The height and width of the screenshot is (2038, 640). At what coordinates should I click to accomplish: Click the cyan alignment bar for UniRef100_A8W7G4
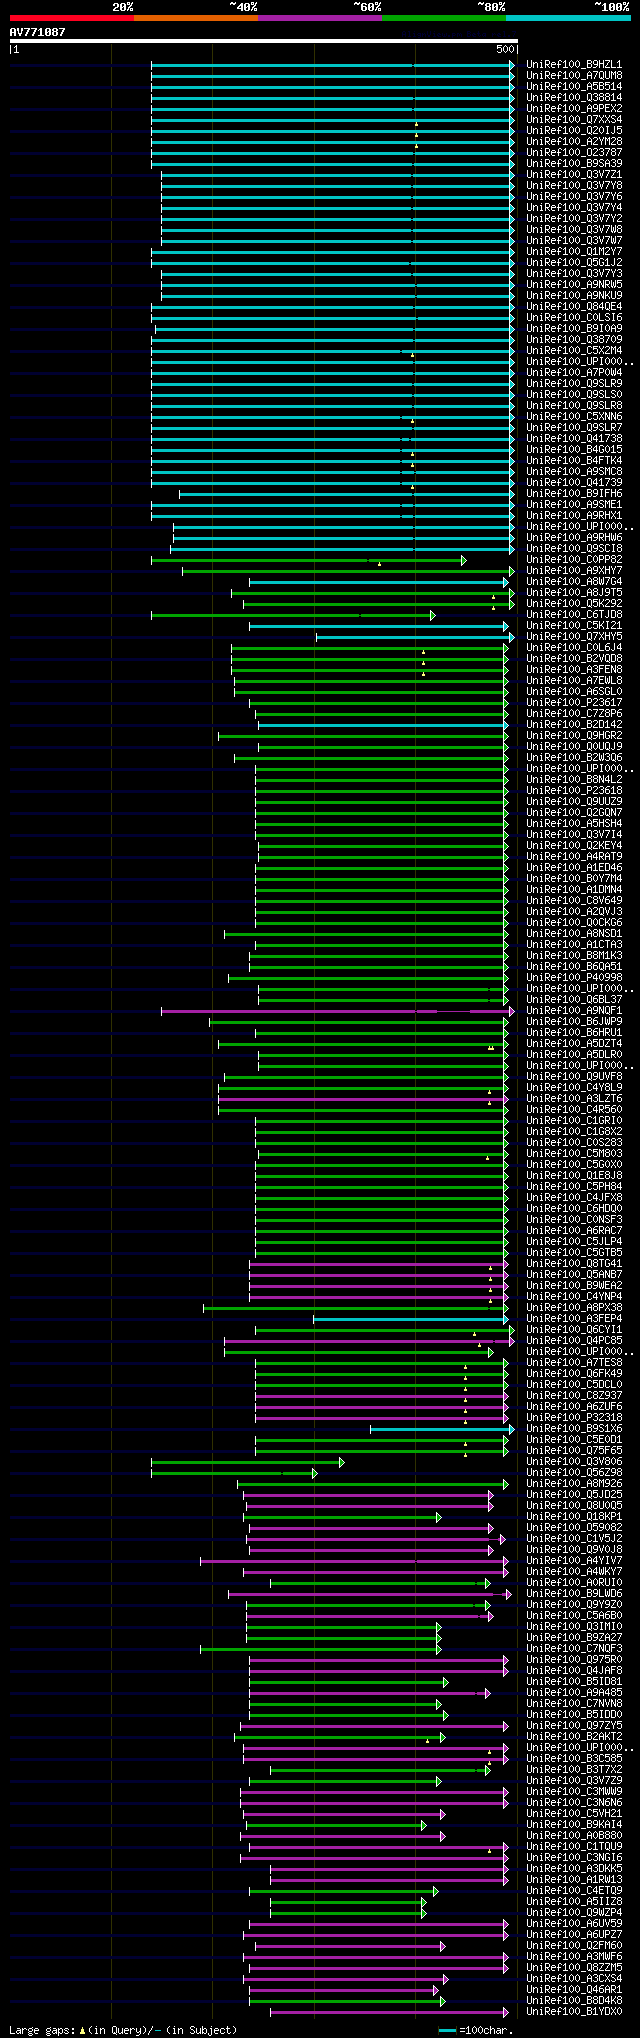[x=379, y=582]
